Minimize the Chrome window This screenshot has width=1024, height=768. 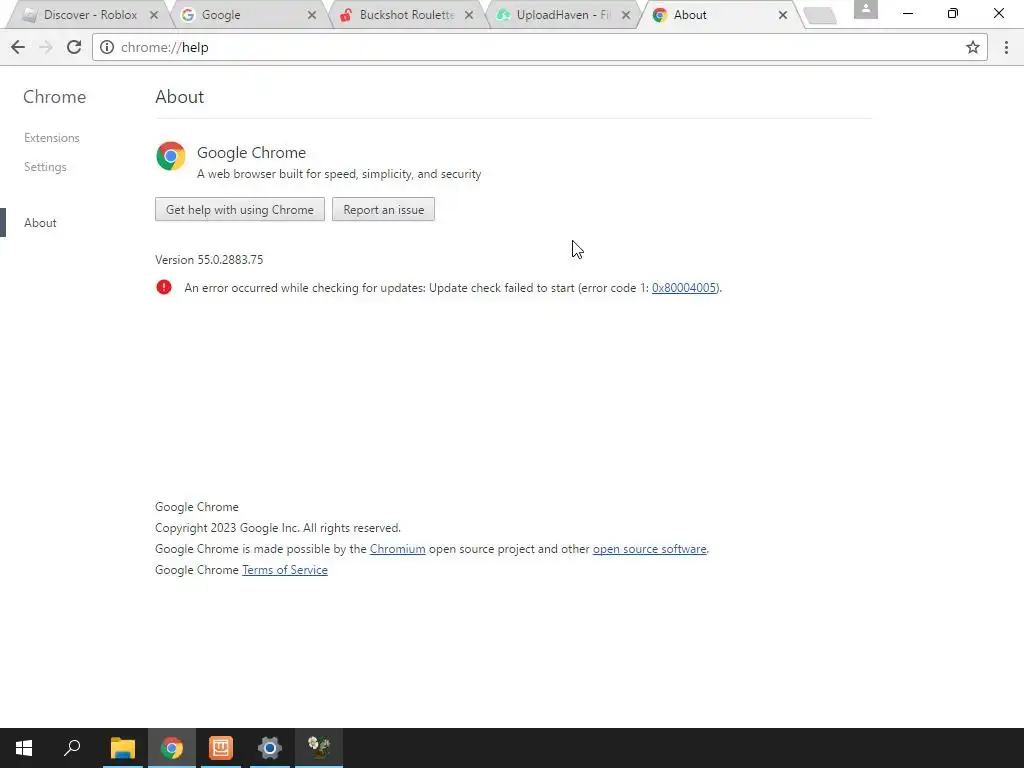(x=908, y=13)
